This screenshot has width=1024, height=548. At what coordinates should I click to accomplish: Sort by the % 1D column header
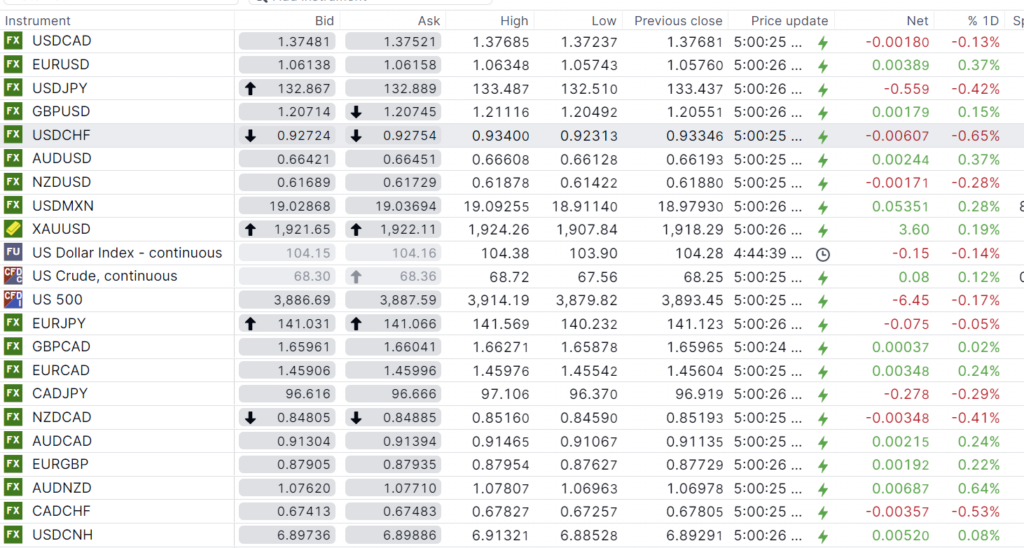click(x=983, y=20)
